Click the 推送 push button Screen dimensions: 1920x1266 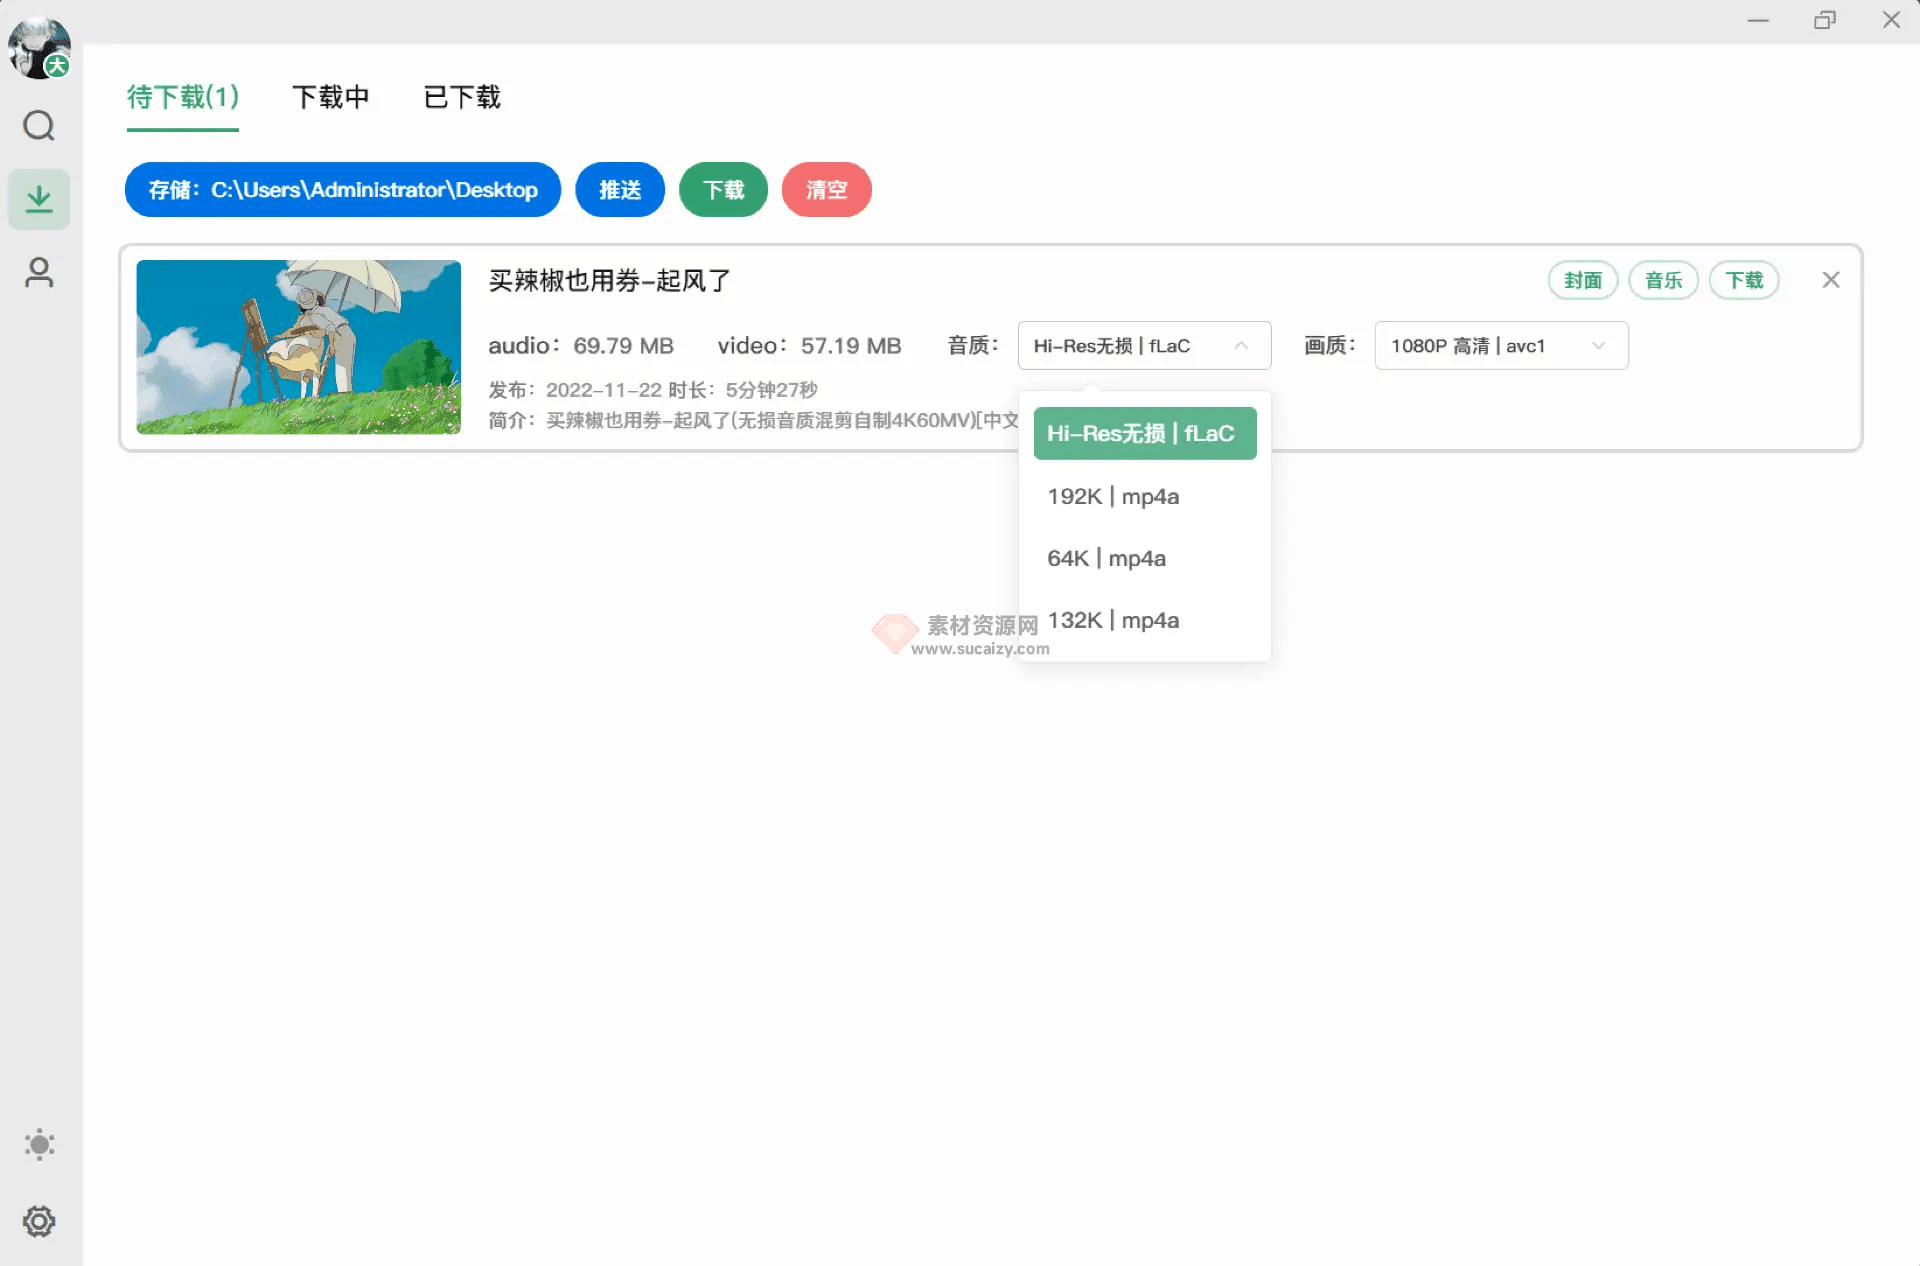point(619,190)
